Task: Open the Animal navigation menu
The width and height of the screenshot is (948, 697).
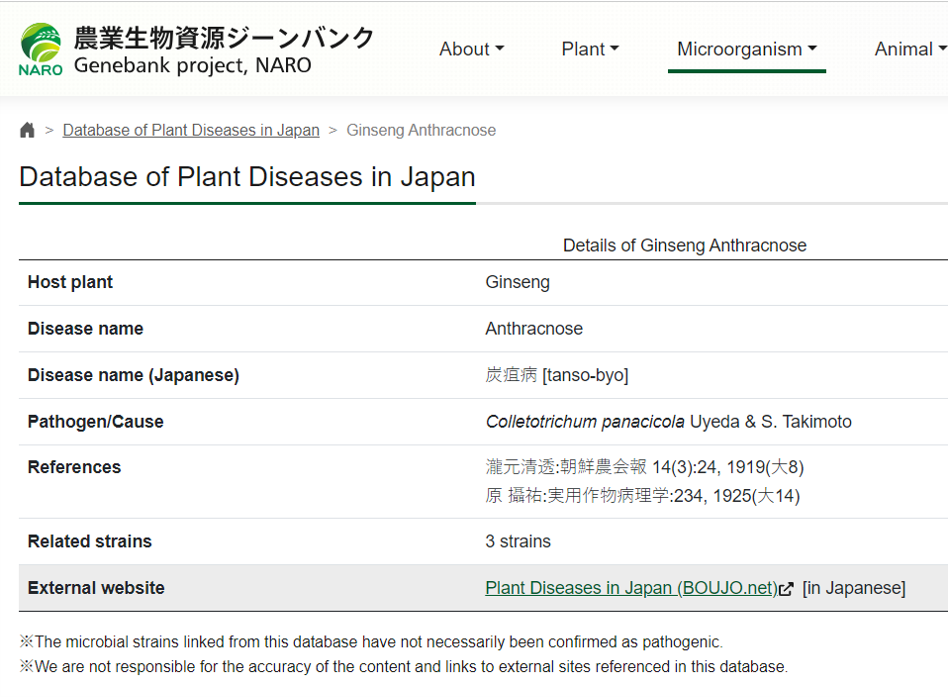Action: pos(908,49)
